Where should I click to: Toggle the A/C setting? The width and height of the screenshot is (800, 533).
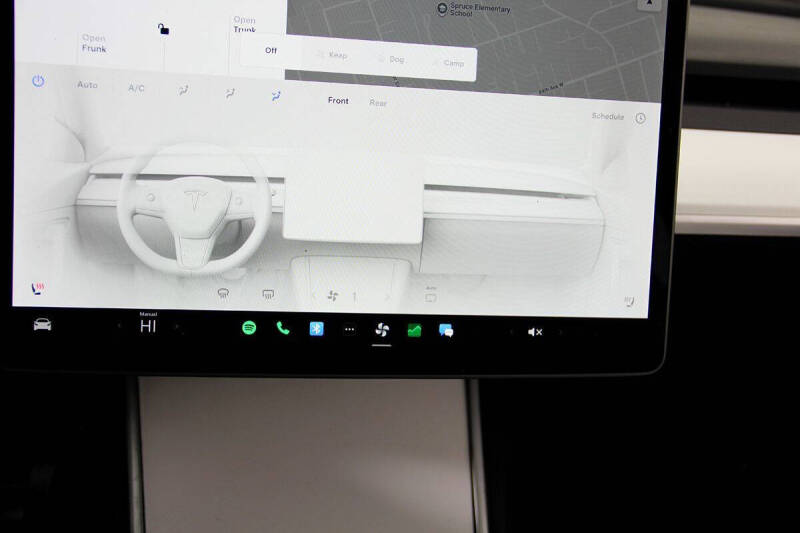coord(136,88)
